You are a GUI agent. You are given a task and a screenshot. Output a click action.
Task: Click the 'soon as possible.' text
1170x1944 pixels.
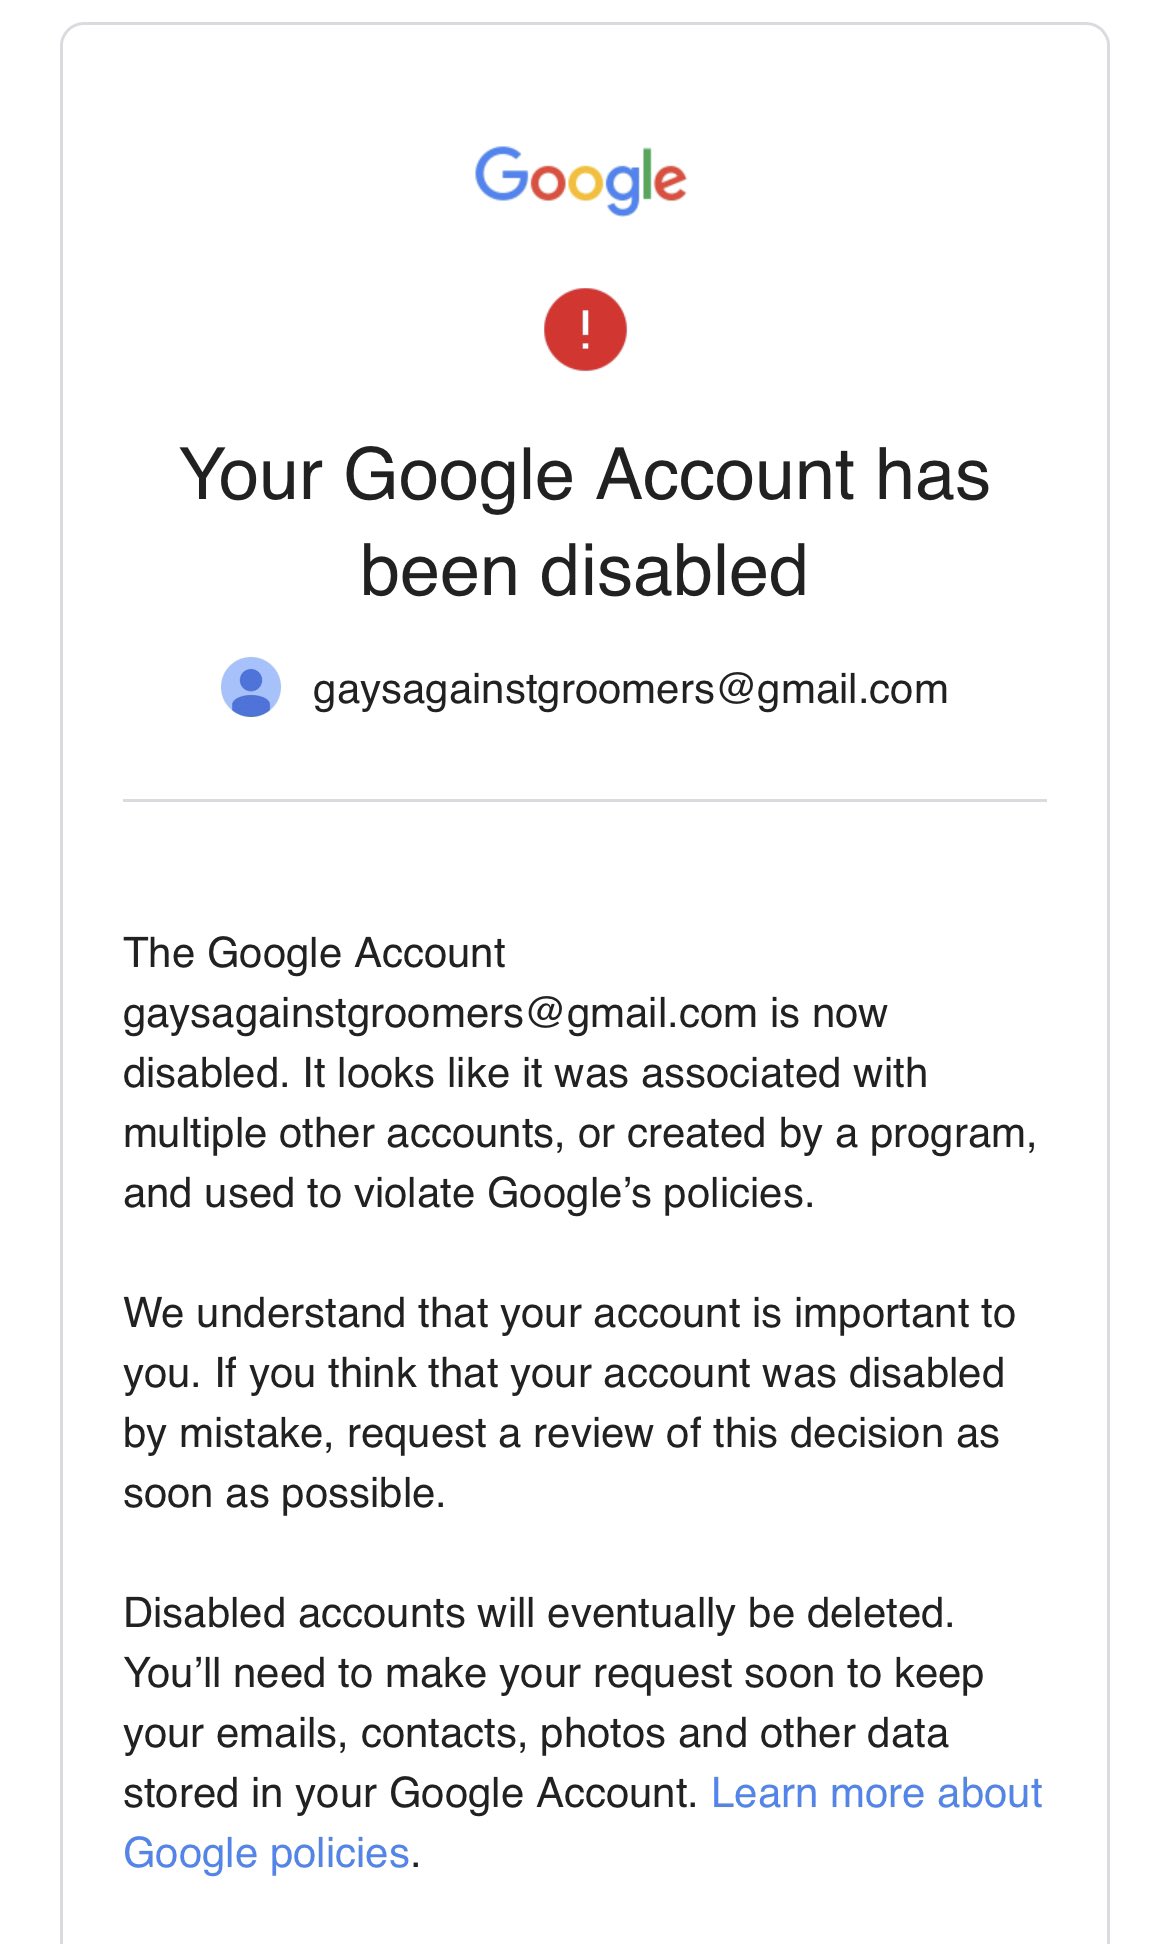point(284,1494)
